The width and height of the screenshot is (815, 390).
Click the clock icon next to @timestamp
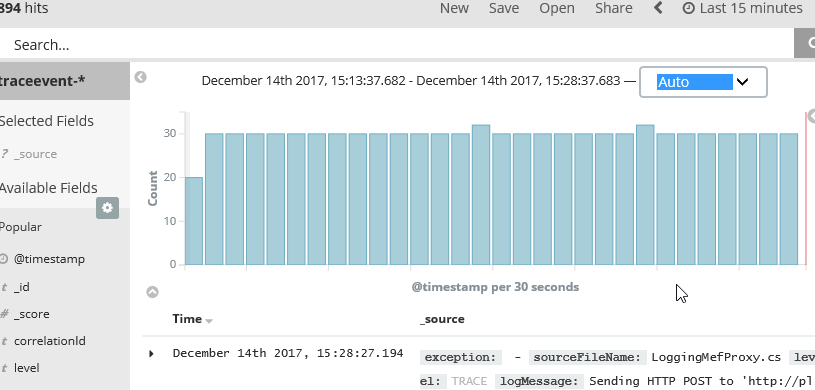tap(4, 258)
